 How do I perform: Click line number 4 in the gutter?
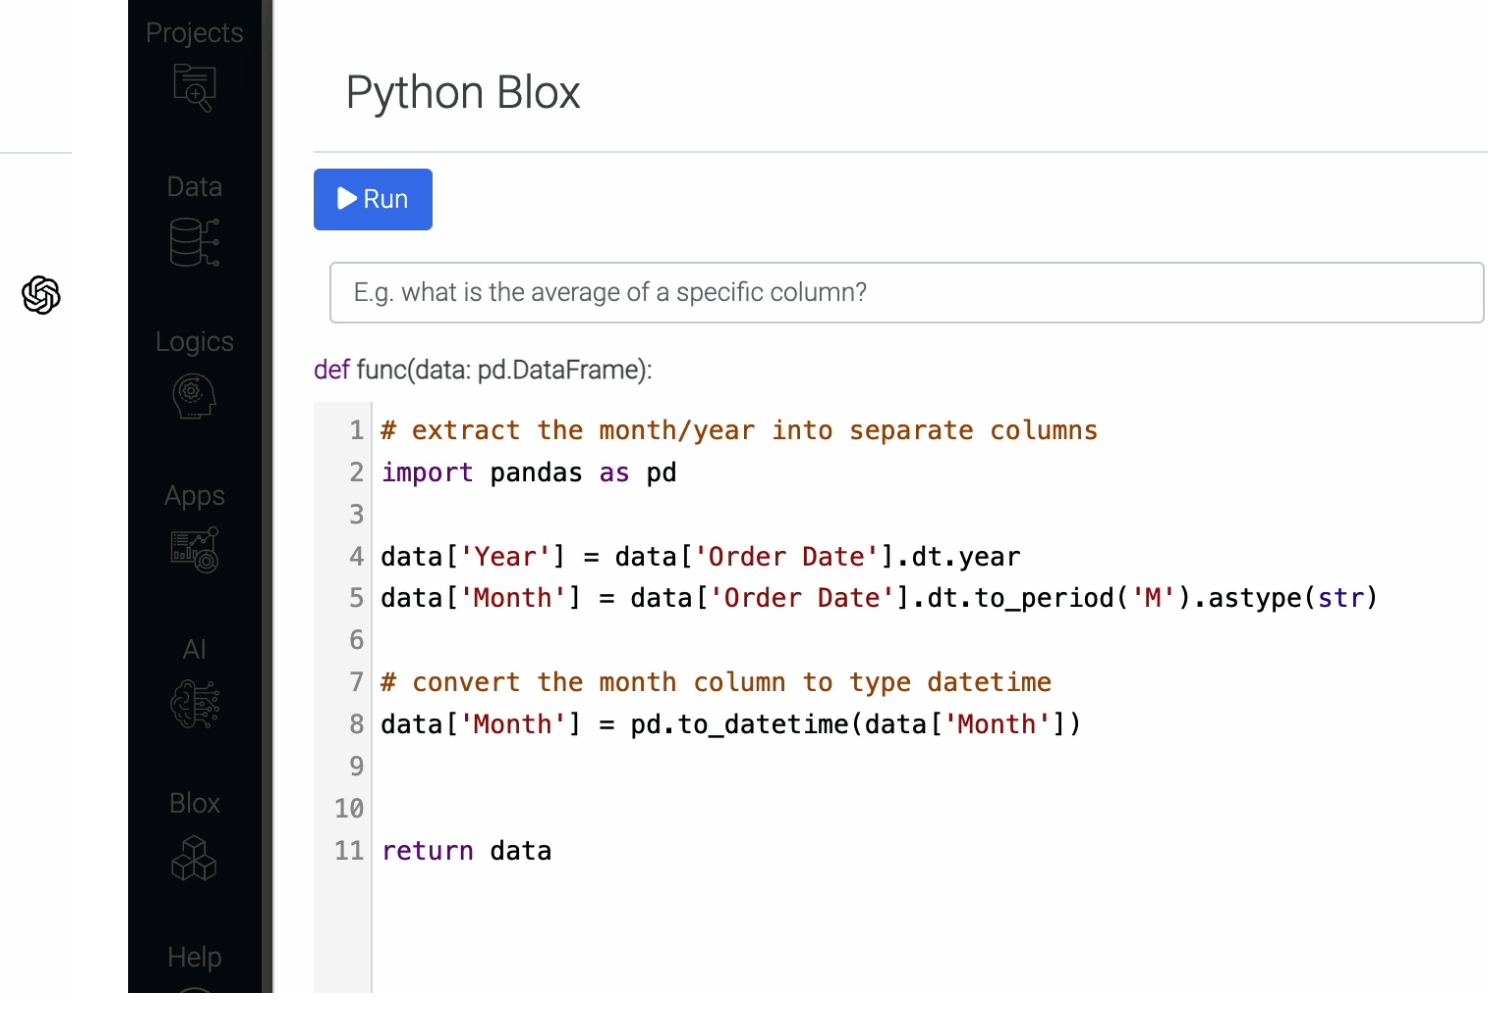click(x=355, y=556)
